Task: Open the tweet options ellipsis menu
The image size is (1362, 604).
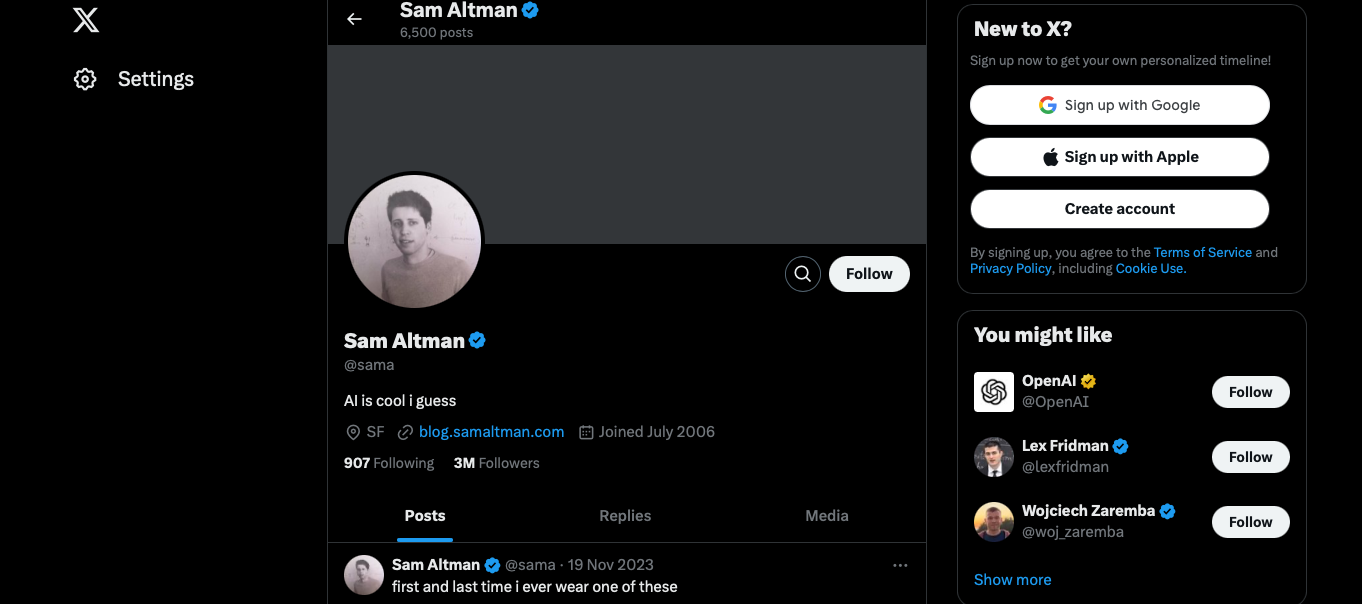Action: [x=900, y=564]
